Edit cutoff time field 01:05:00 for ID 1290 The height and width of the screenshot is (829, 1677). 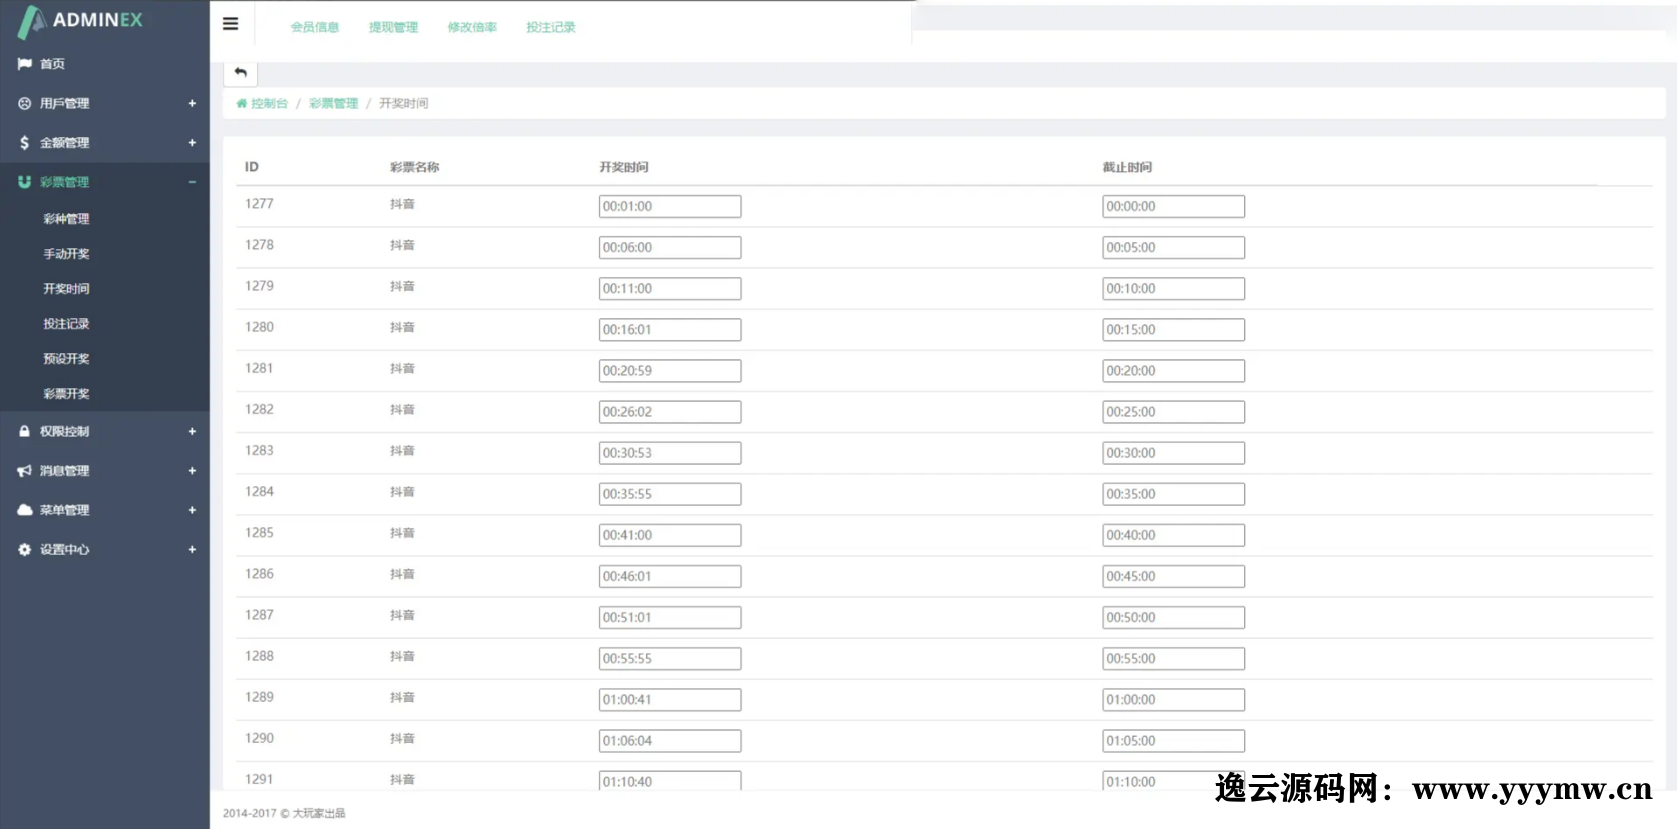[1173, 740]
